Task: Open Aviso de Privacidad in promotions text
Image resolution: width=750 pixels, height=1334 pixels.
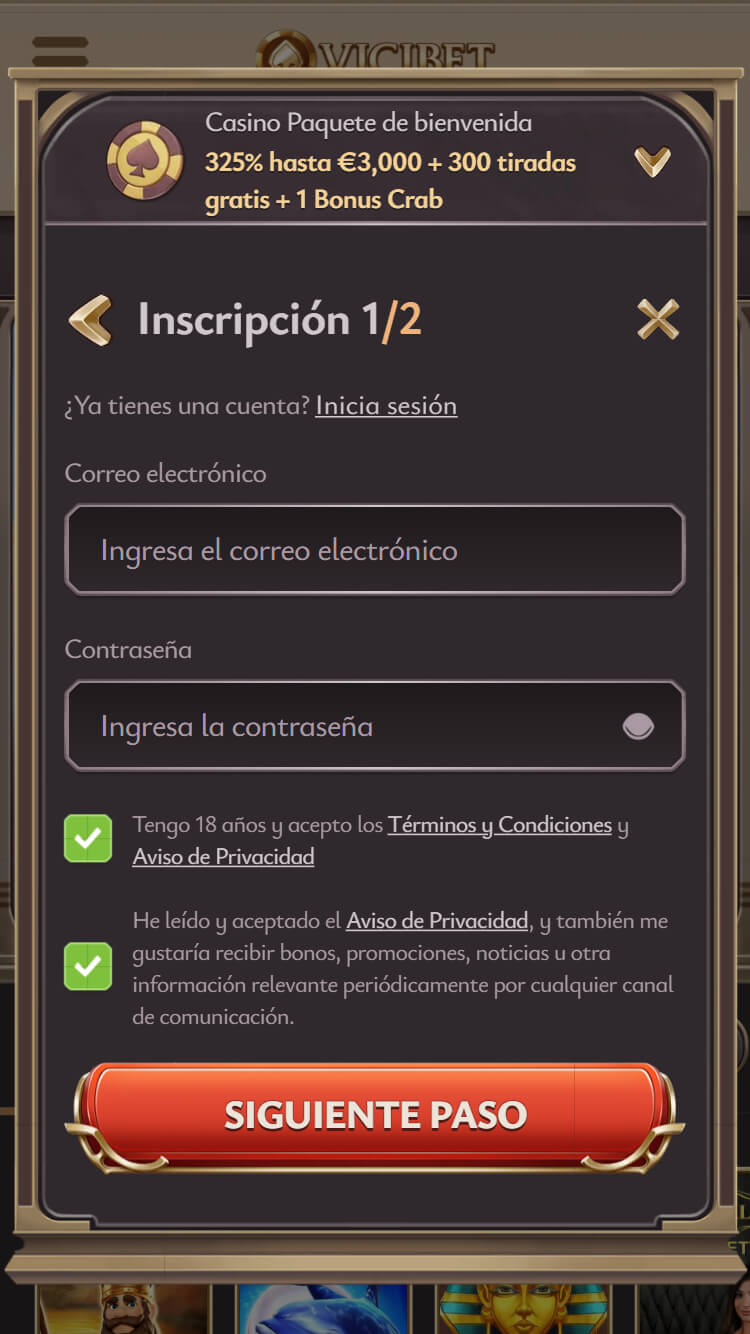Action: tap(437, 921)
